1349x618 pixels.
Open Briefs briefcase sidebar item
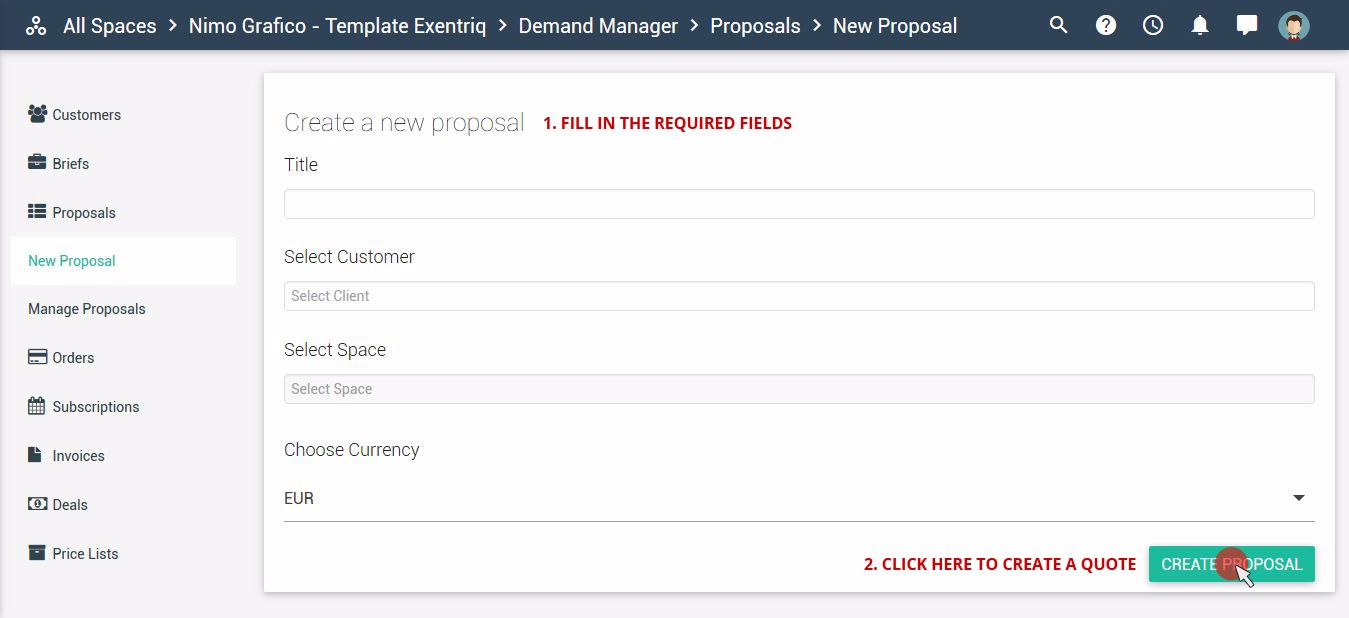pyautogui.click(x=59, y=163)
